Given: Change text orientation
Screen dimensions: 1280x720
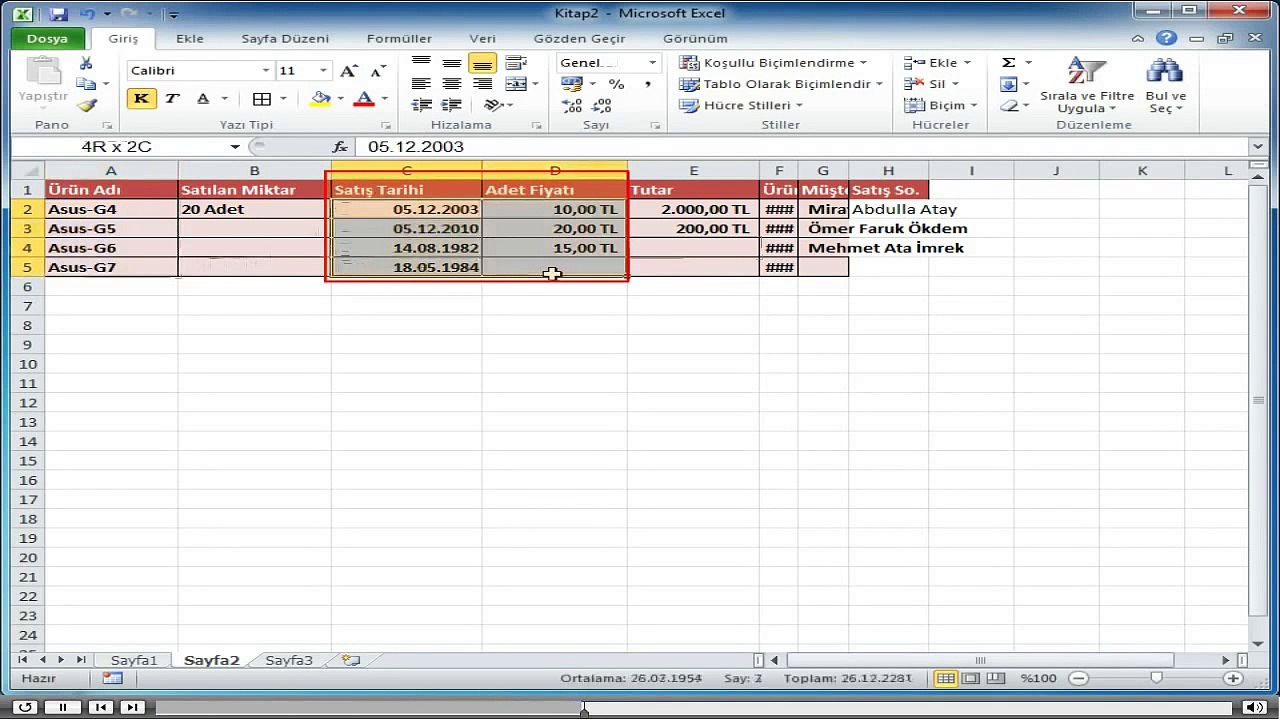Looking at the screenshot, I should pyautogui.click(x=493, y=105).
